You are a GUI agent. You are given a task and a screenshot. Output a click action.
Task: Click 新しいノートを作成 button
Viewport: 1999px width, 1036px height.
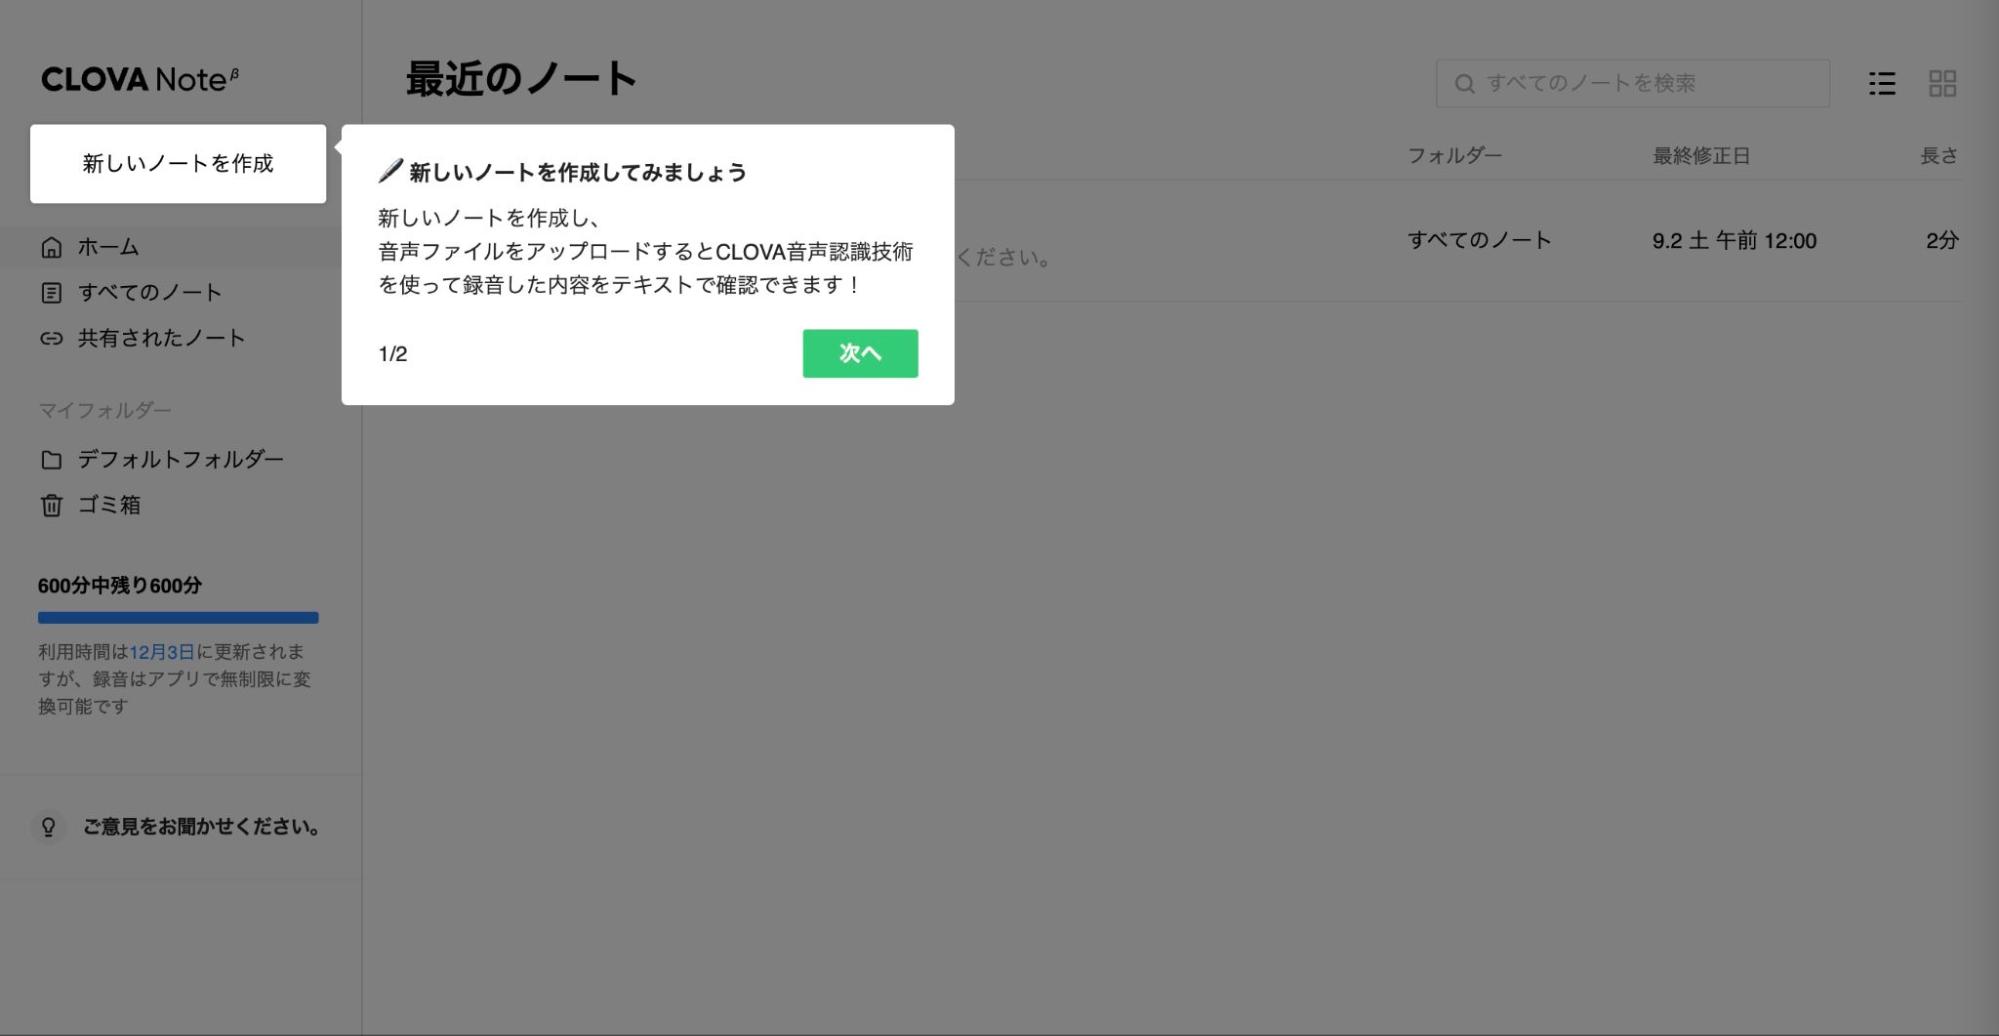click(178, 163)
